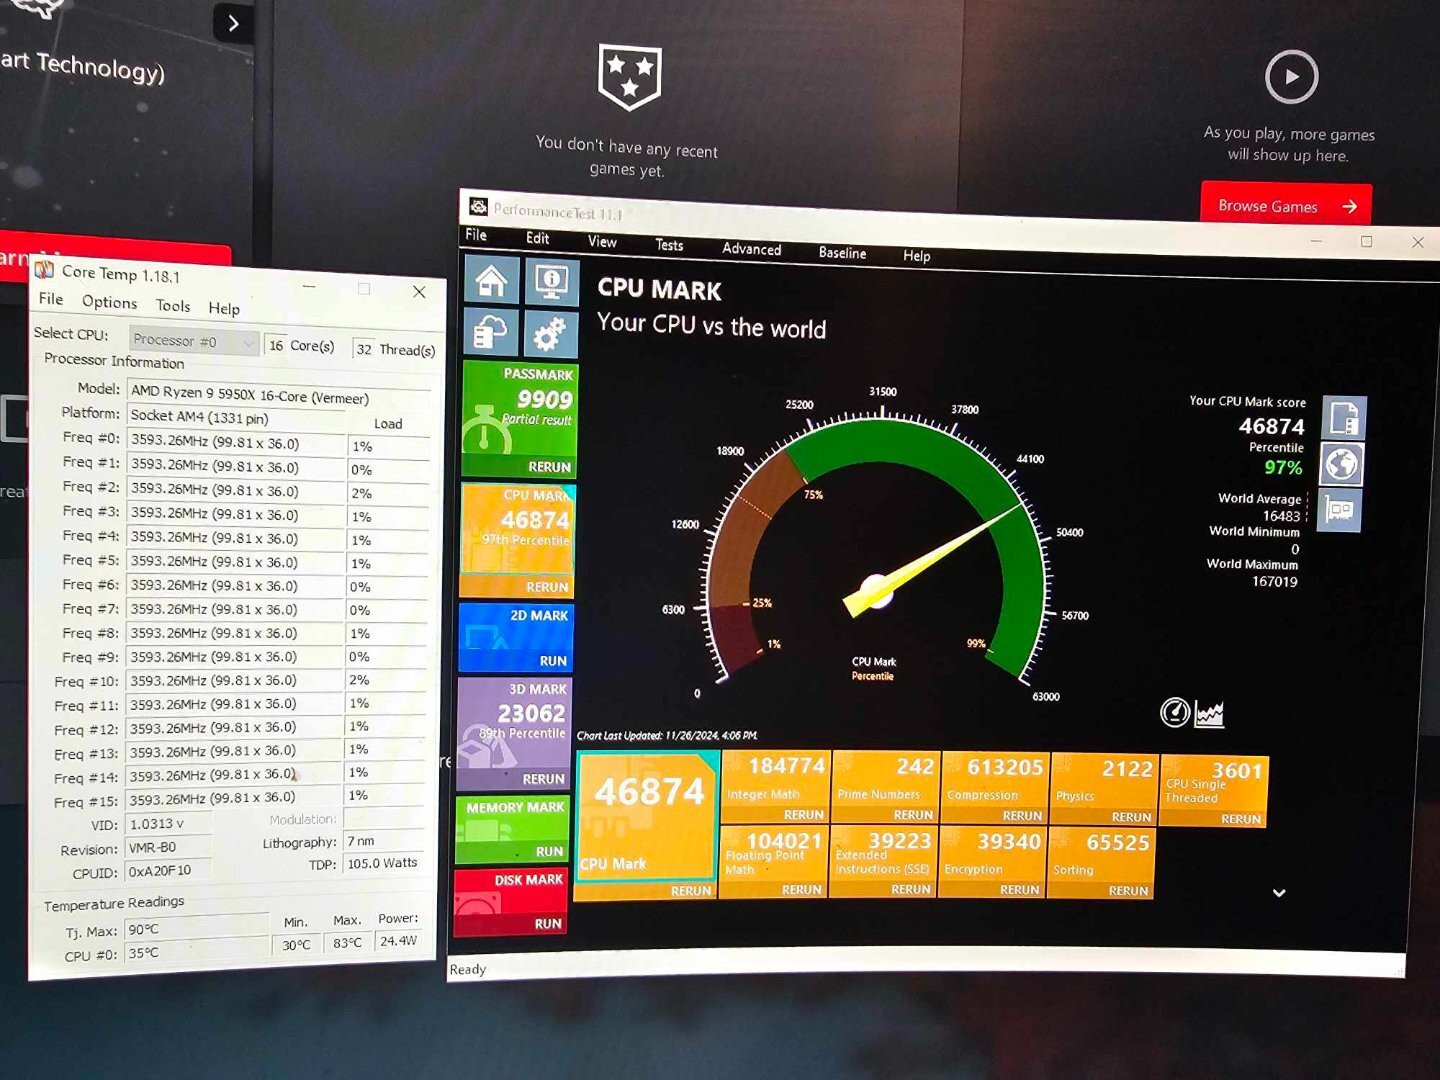This screenshot has height=1080, width=1440.
Task: Rerun the Integer Math test
Action: tap(804, 815)
